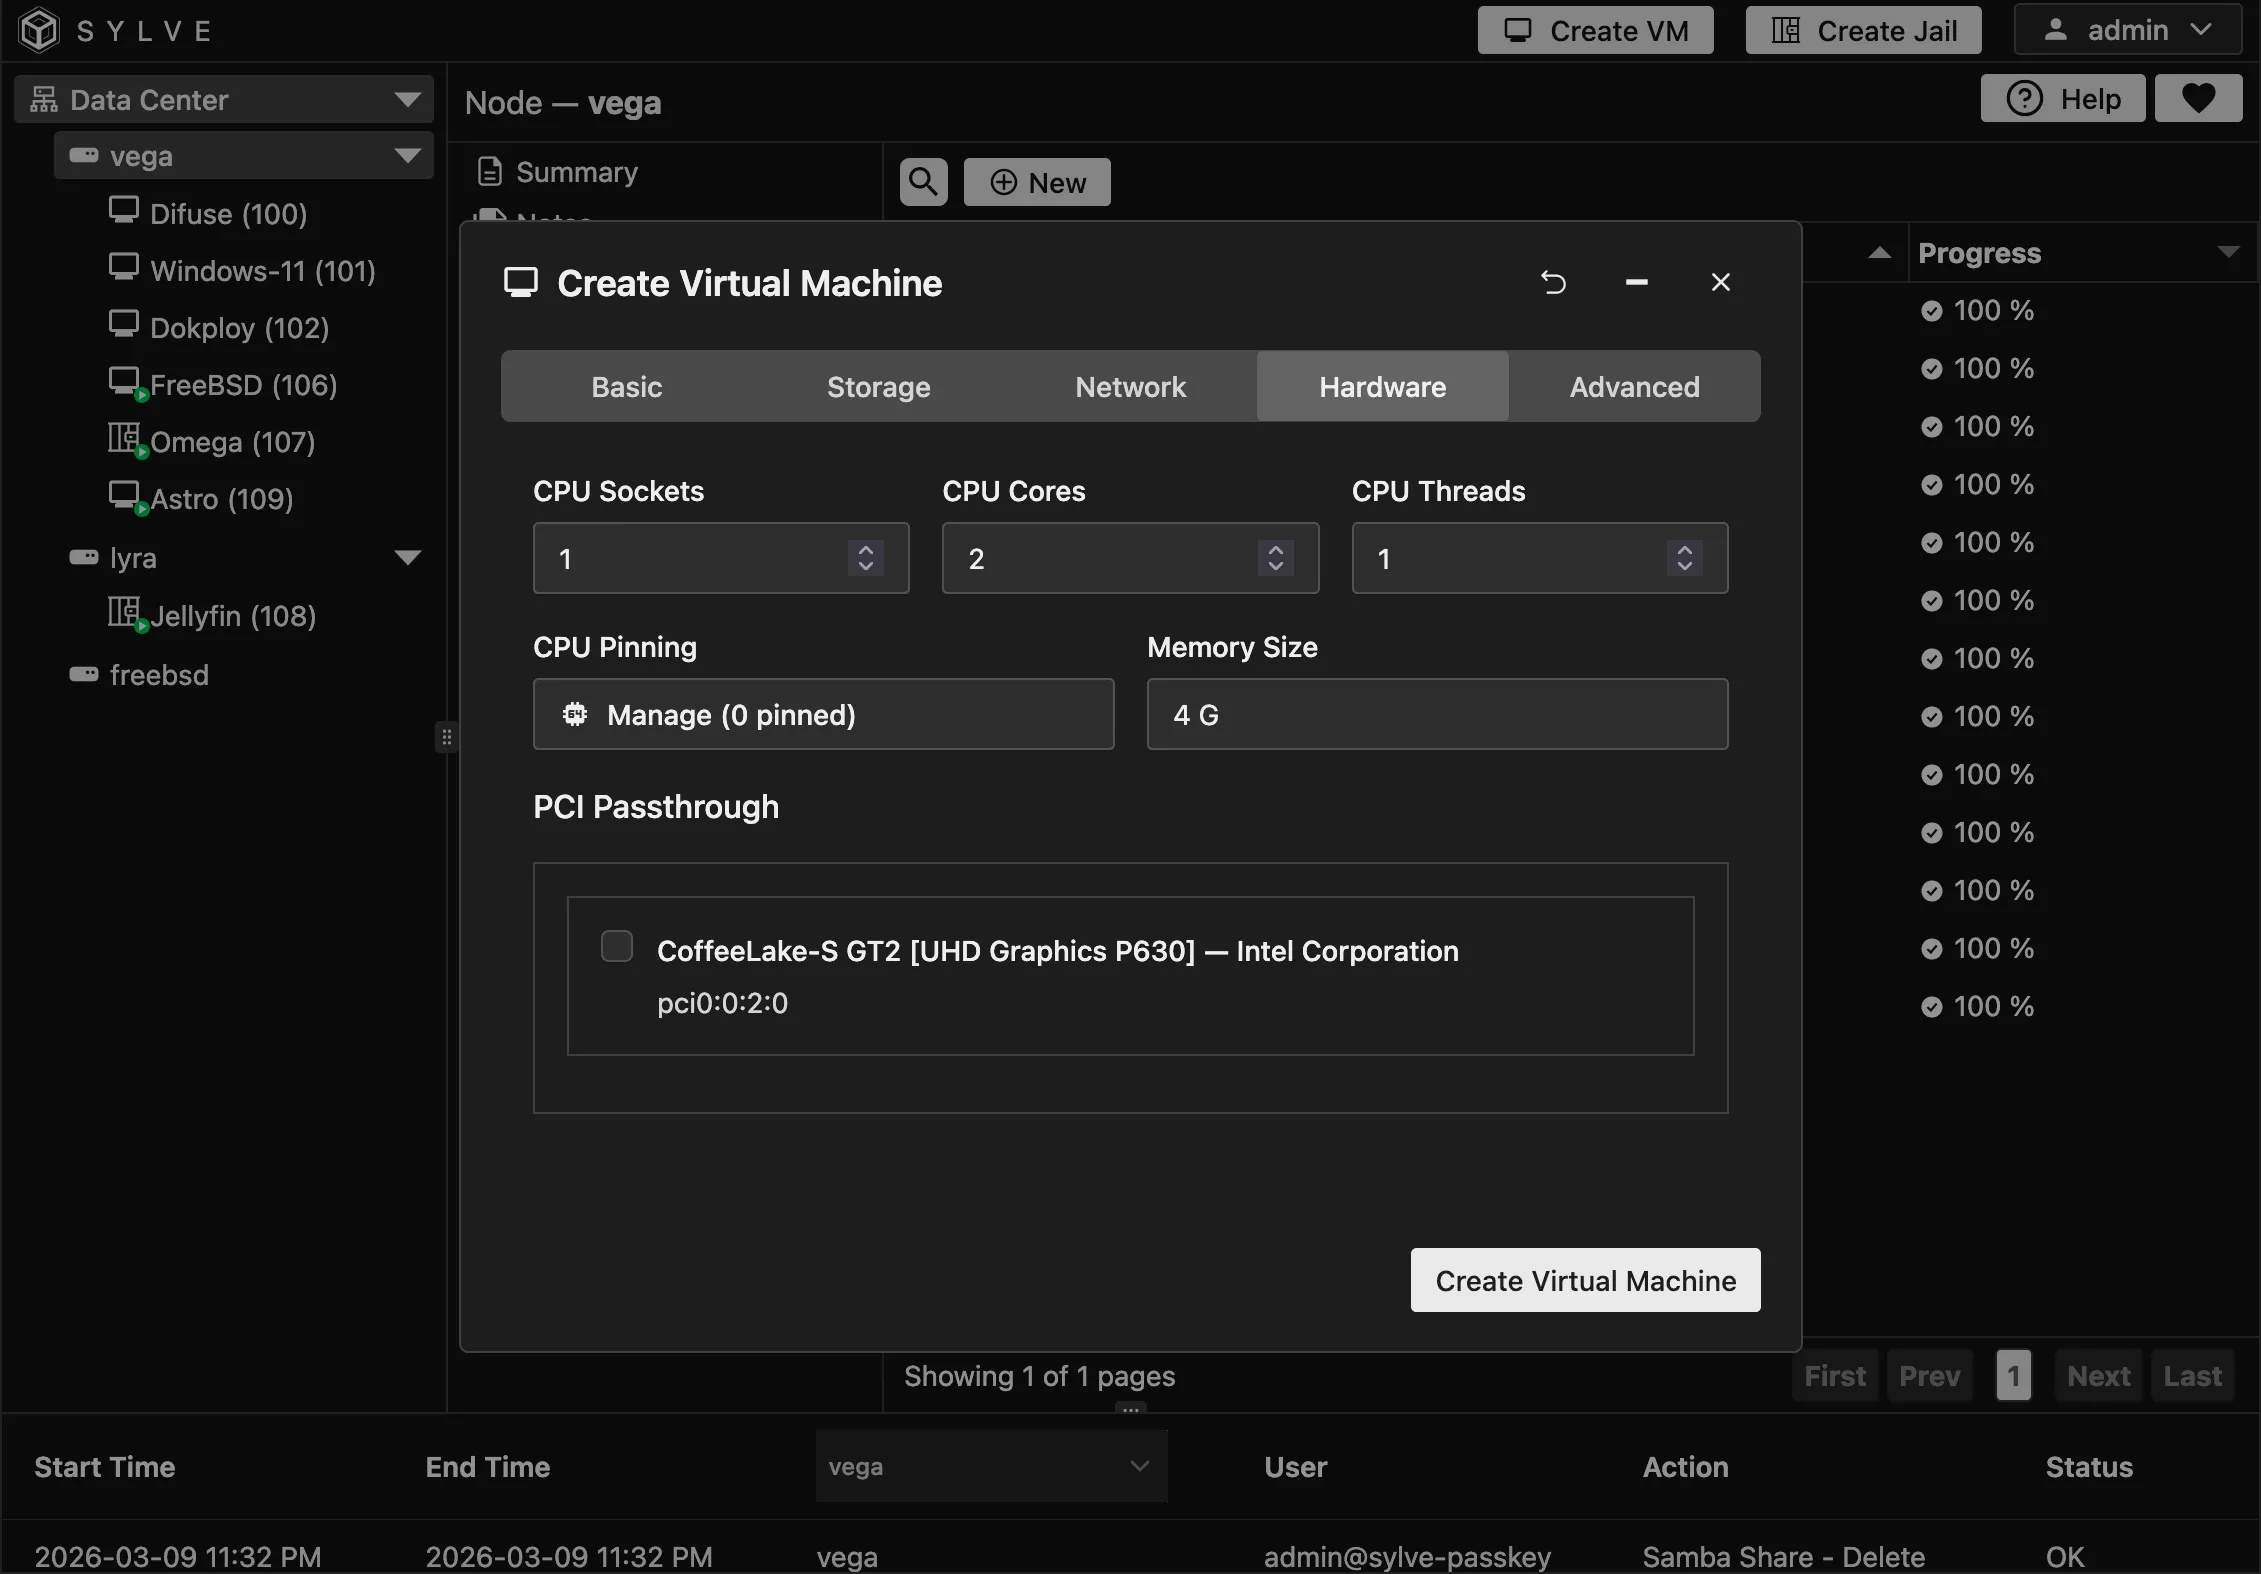Open Manage CPU pinning button
The height and width of the screenshot is (1574, 2262).
tap(823, 715)
